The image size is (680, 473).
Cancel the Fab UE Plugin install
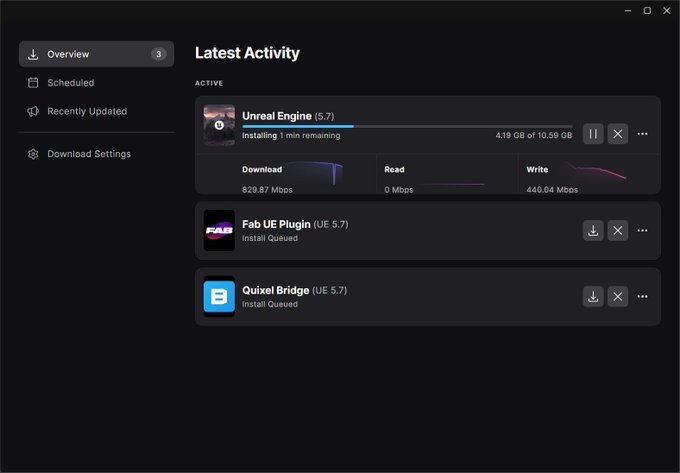point(618,231)
